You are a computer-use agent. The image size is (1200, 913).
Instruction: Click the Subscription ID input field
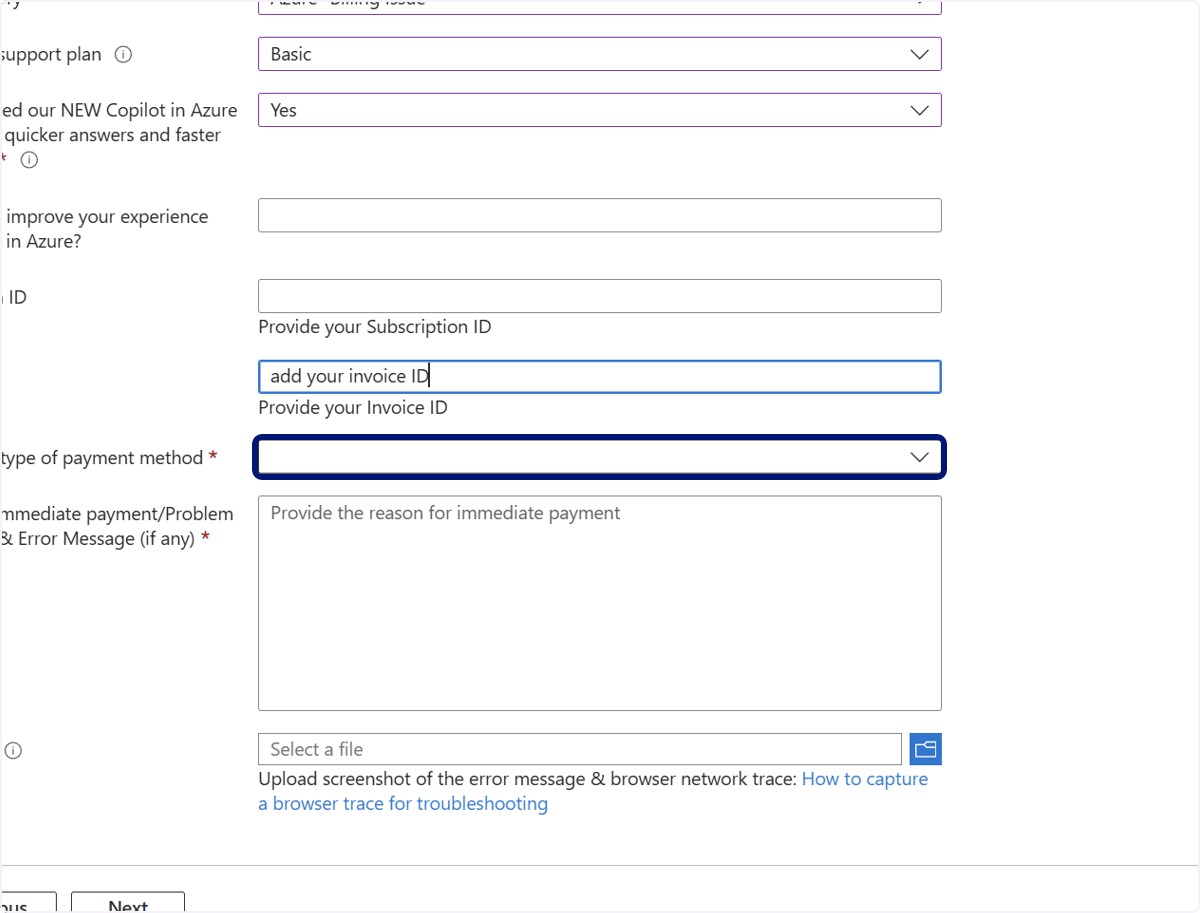599,296
